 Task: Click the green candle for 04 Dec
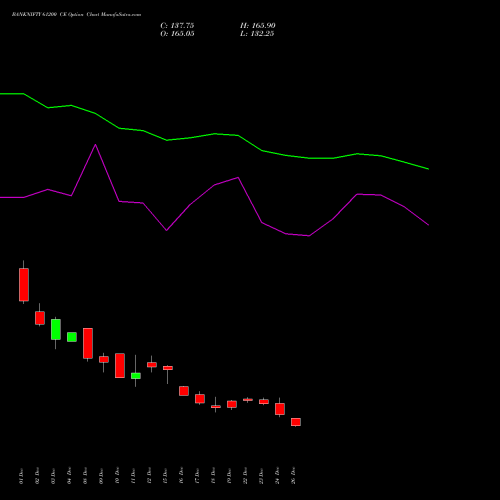point(72,337)
